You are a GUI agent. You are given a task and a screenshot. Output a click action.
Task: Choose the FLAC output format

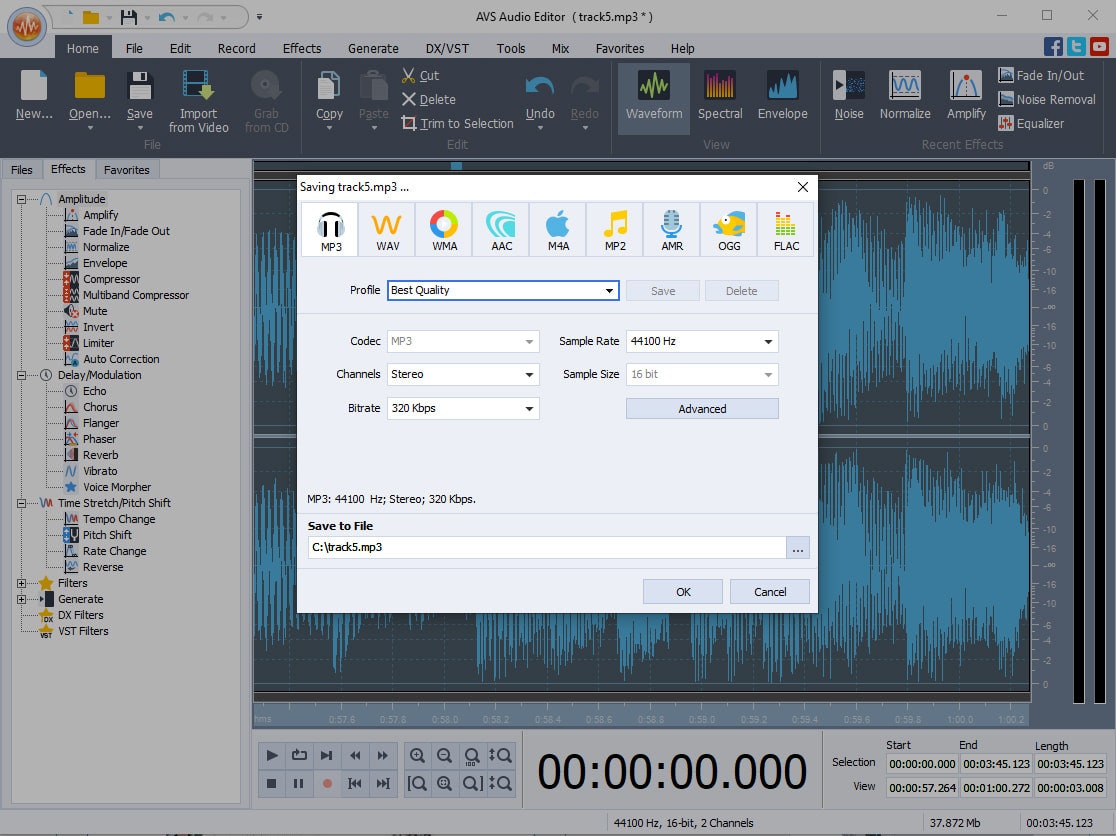(786, 229)
